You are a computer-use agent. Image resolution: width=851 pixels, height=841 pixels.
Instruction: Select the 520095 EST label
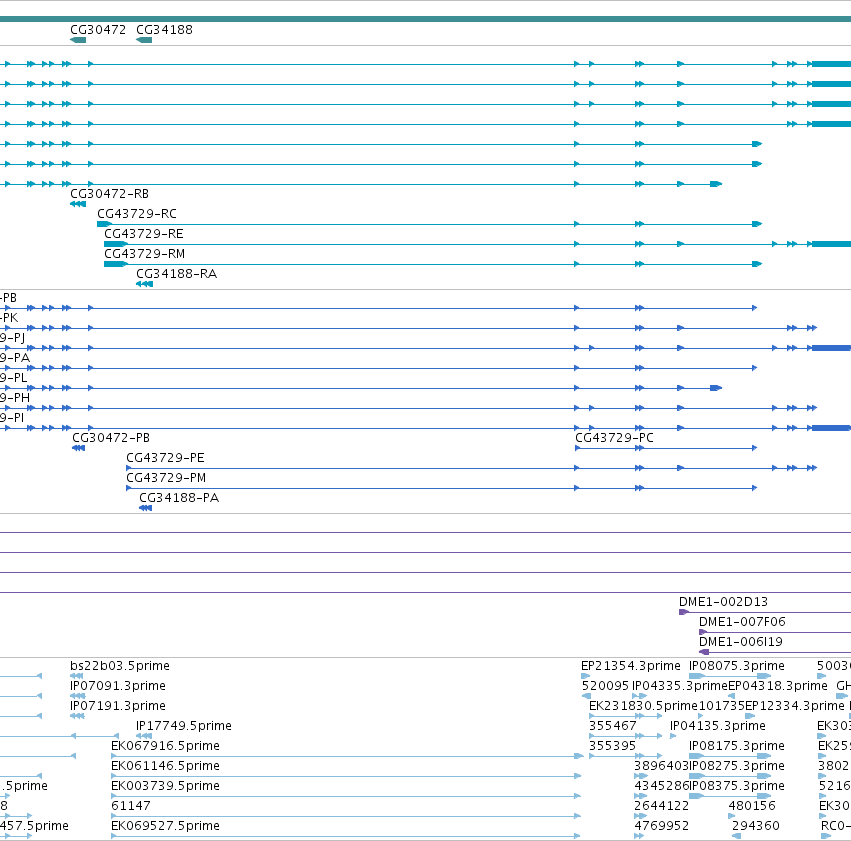point(605,686)
